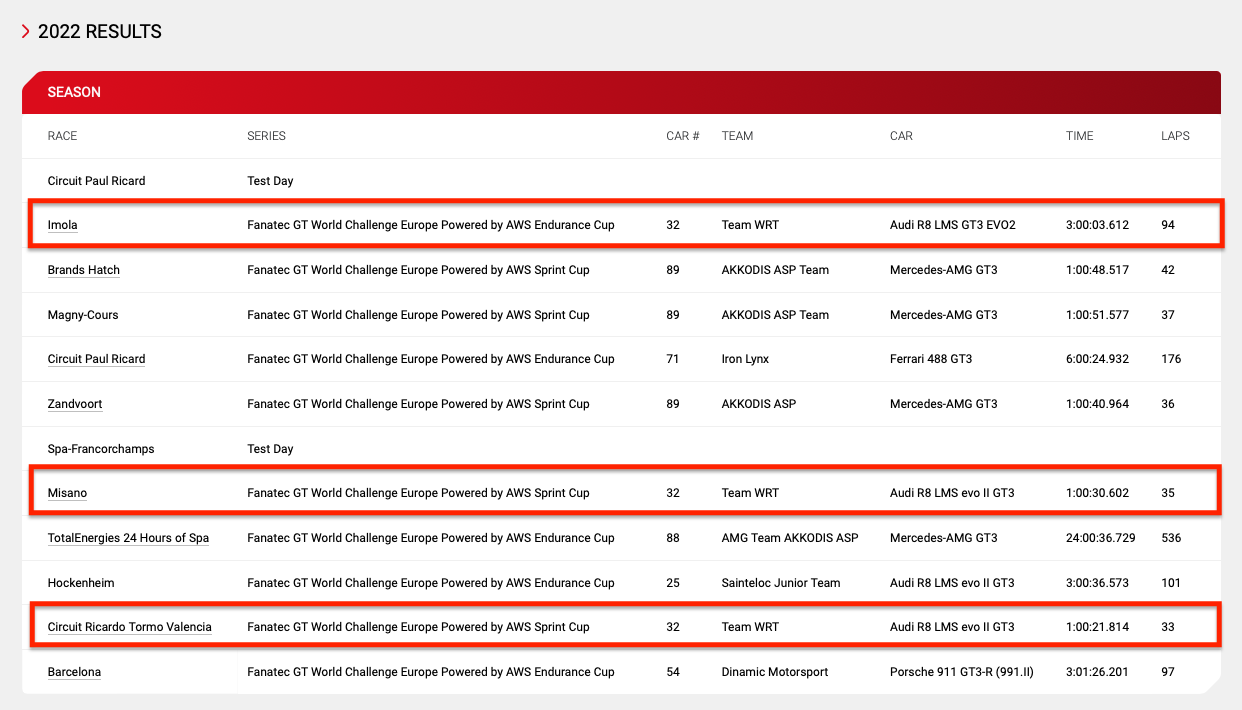
Task: Click the Sainteloc Junior Team cell
Action: tap(781, 583)
